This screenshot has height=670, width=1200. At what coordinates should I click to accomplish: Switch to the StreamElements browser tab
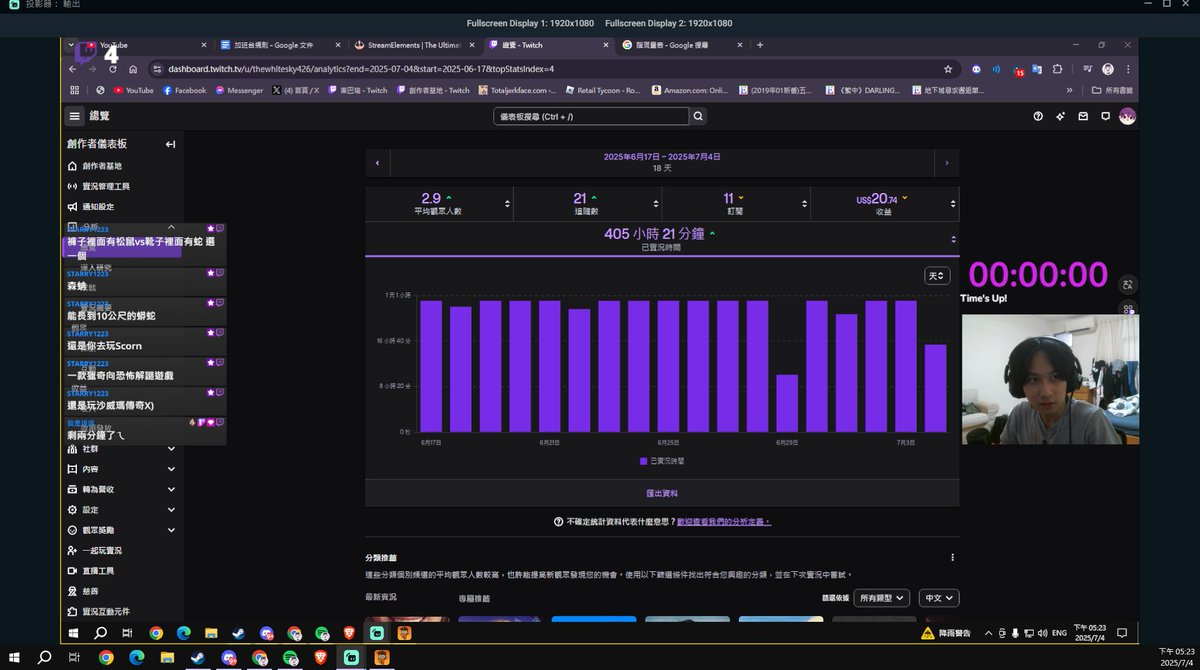coord(414,45)
